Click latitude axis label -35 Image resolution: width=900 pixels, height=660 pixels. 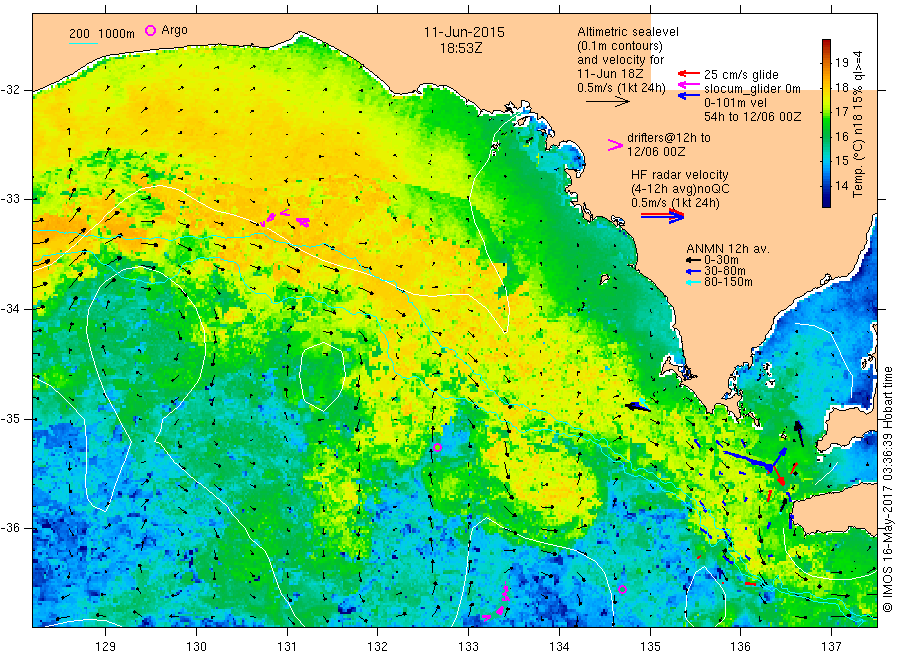[10, 418]
